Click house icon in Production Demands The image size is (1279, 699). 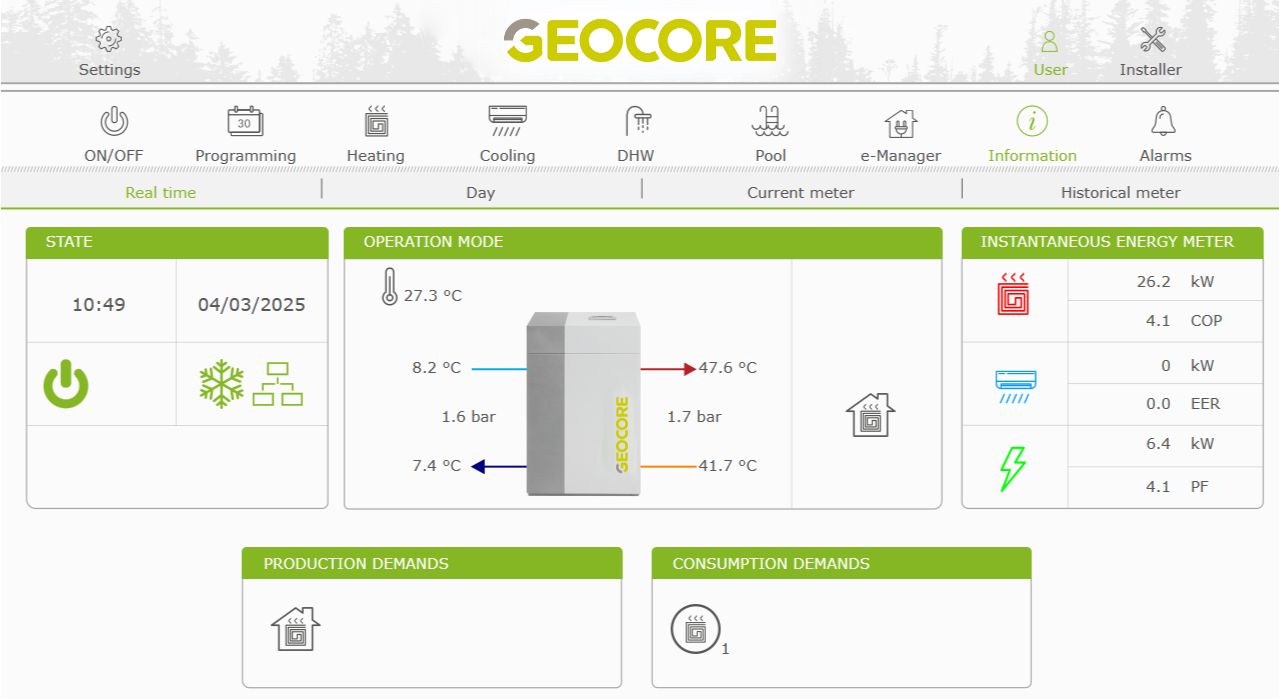(296, 629)
